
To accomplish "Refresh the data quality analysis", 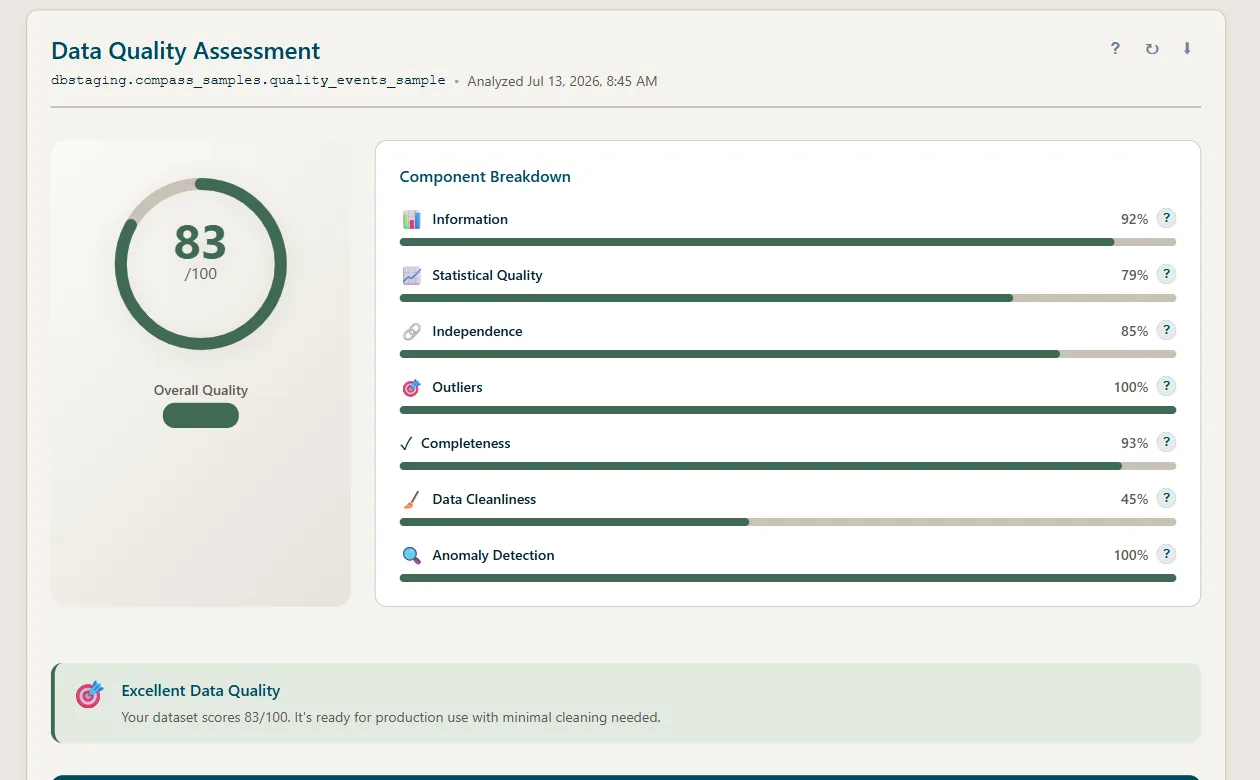I will [1152, 48].
